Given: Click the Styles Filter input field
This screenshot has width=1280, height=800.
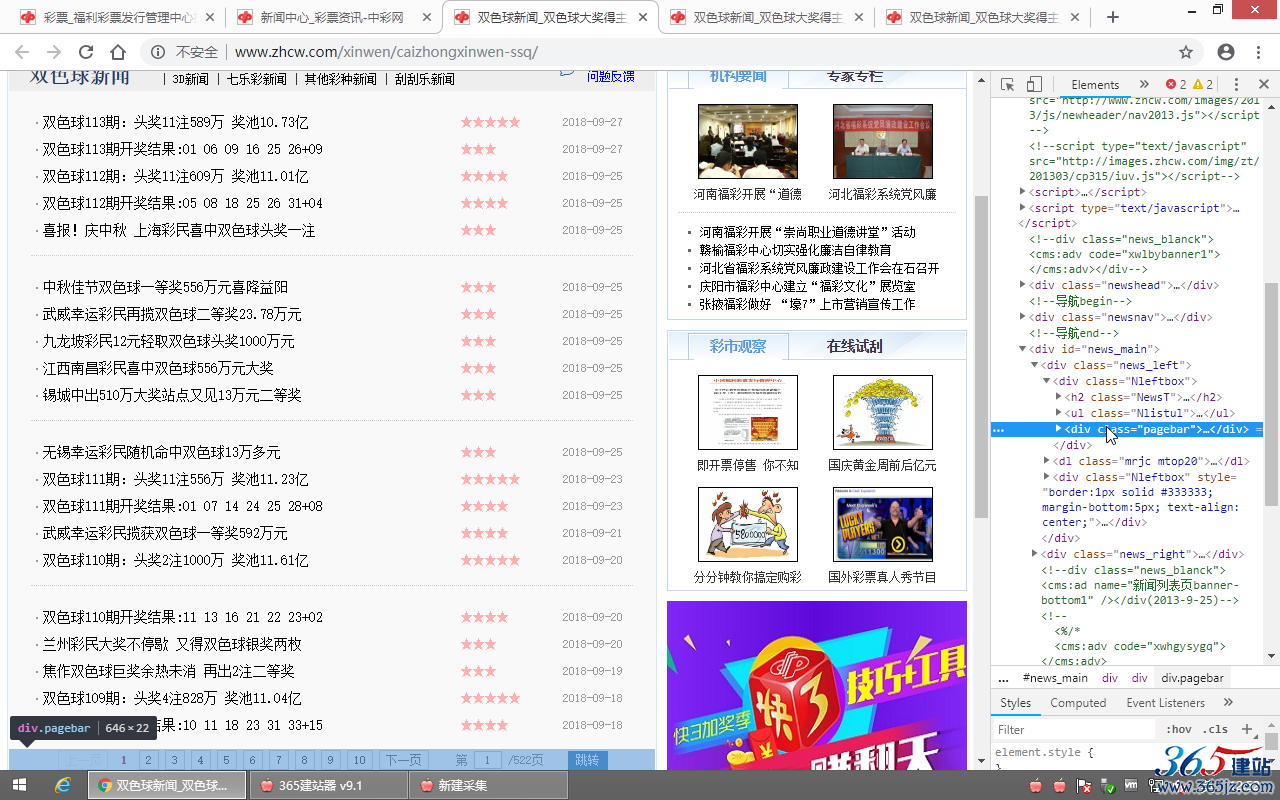Looking at the screenshot, I should tap(1075, 729).
